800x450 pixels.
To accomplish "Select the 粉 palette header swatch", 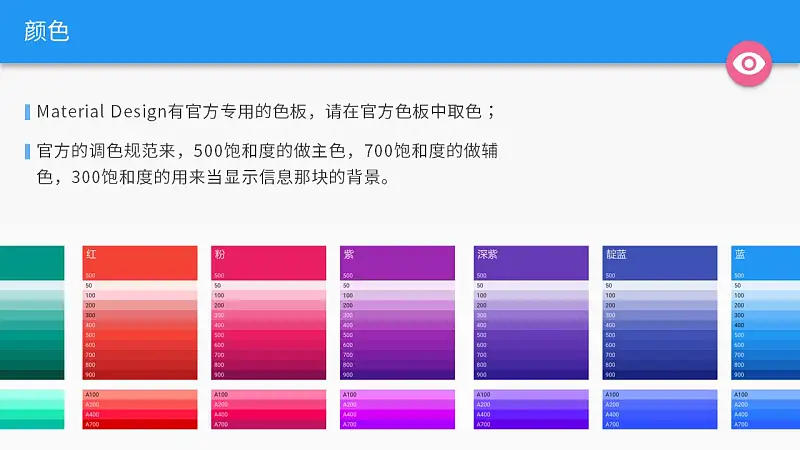I will (x=268, y=263).
